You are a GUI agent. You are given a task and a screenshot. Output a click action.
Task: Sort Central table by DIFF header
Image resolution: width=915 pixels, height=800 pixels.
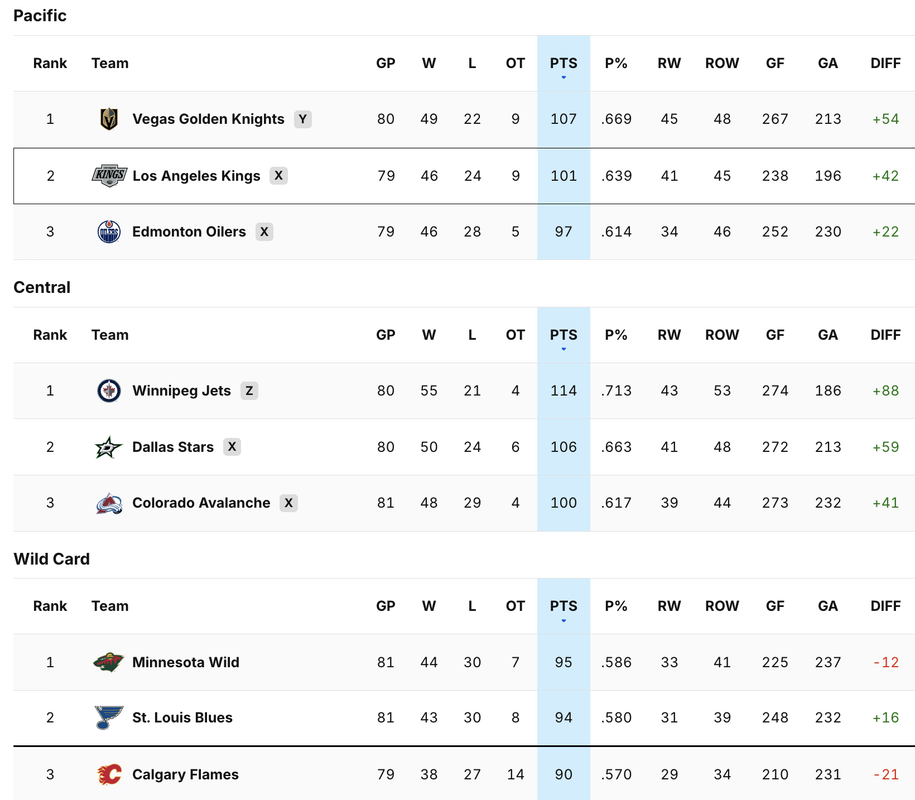pos(885,335)
